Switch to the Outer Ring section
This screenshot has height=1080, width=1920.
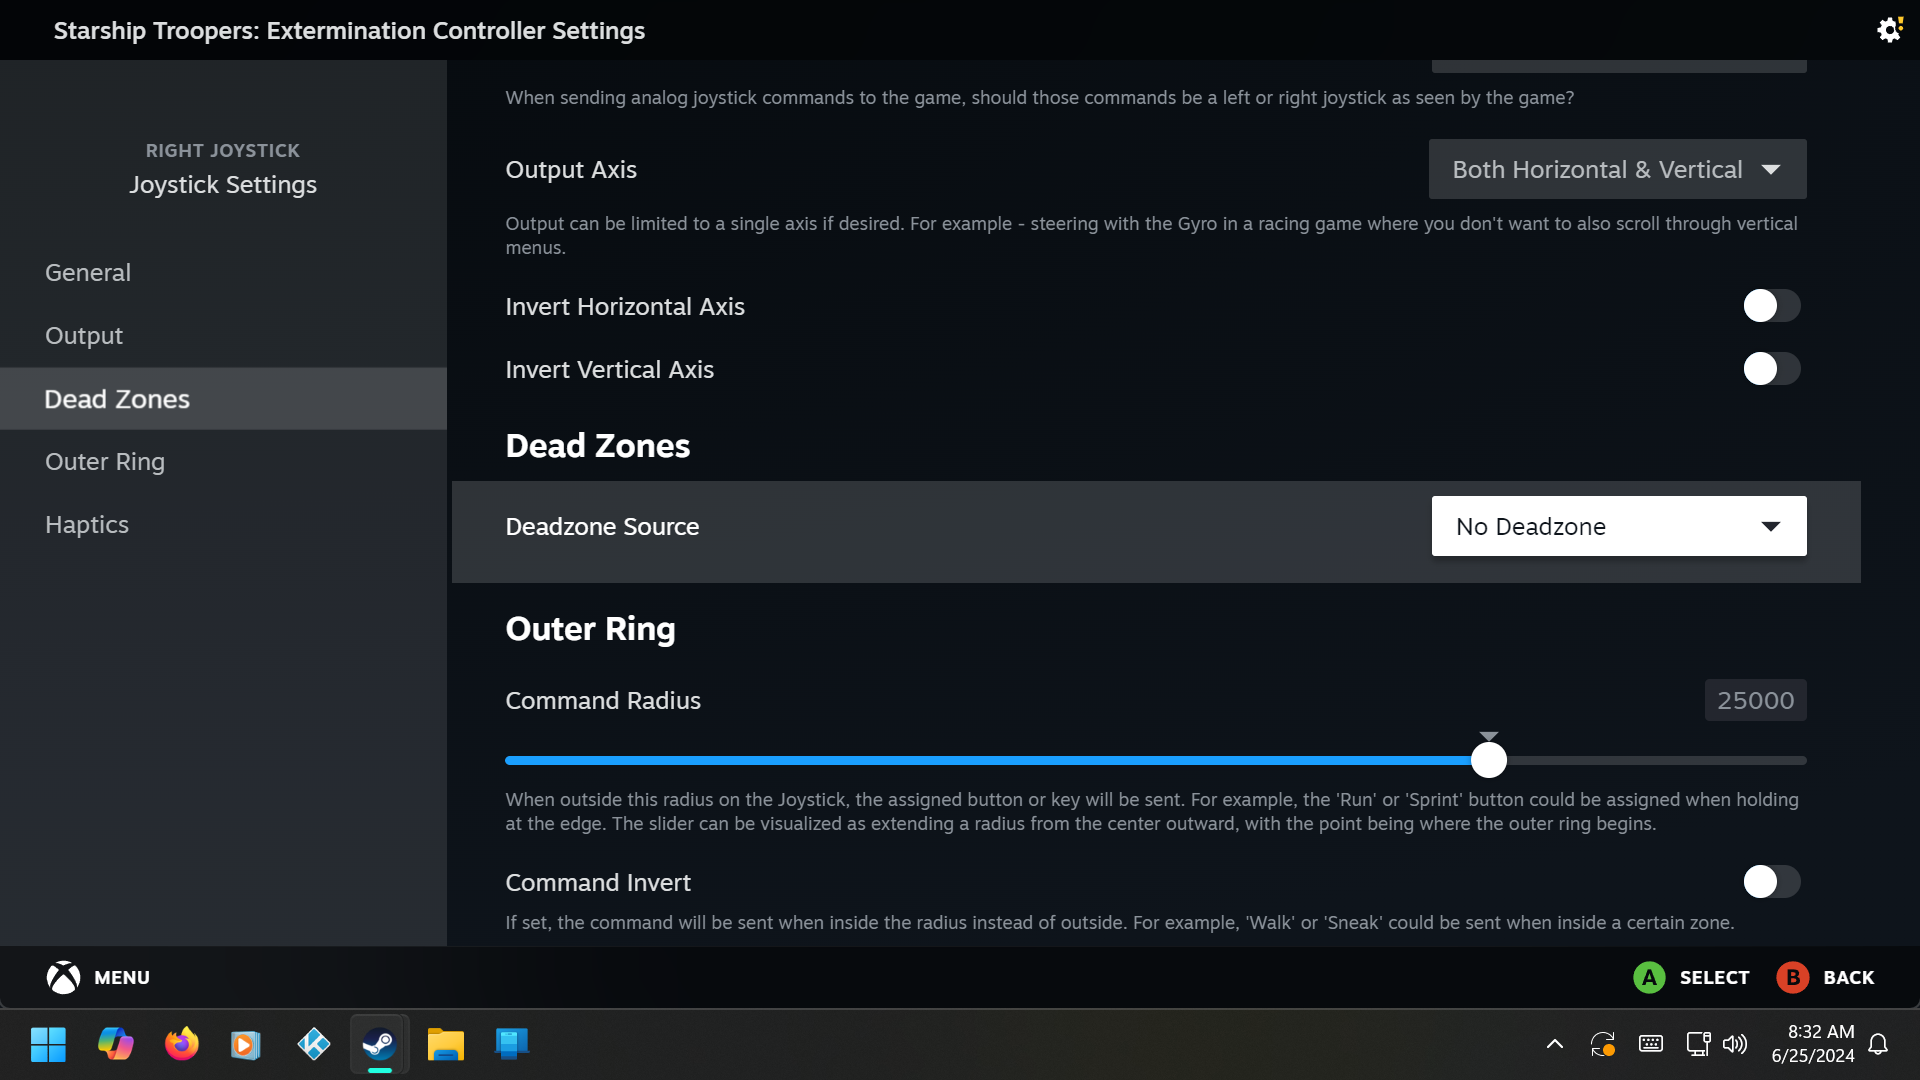pyautogui.click(x=105, y=461)
